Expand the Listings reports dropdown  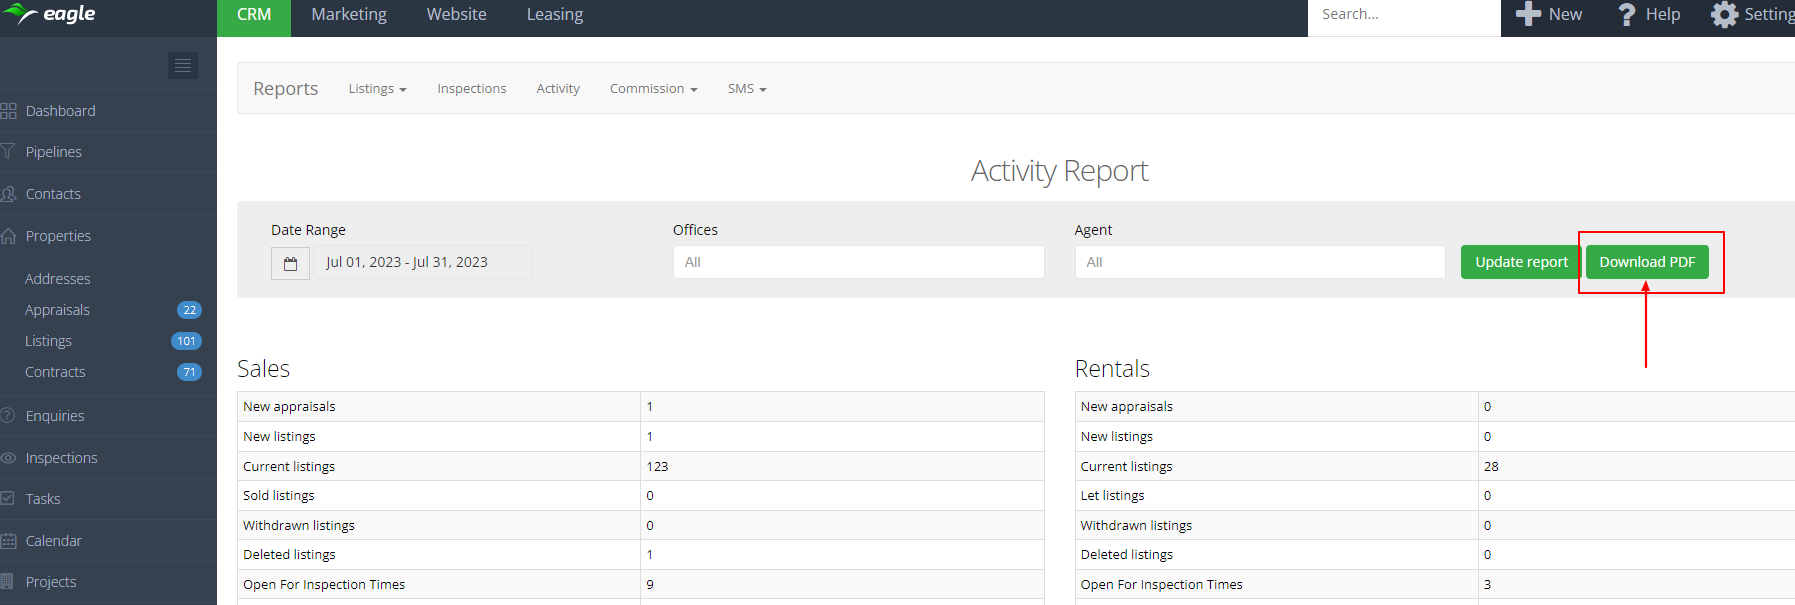pos(377,89)
